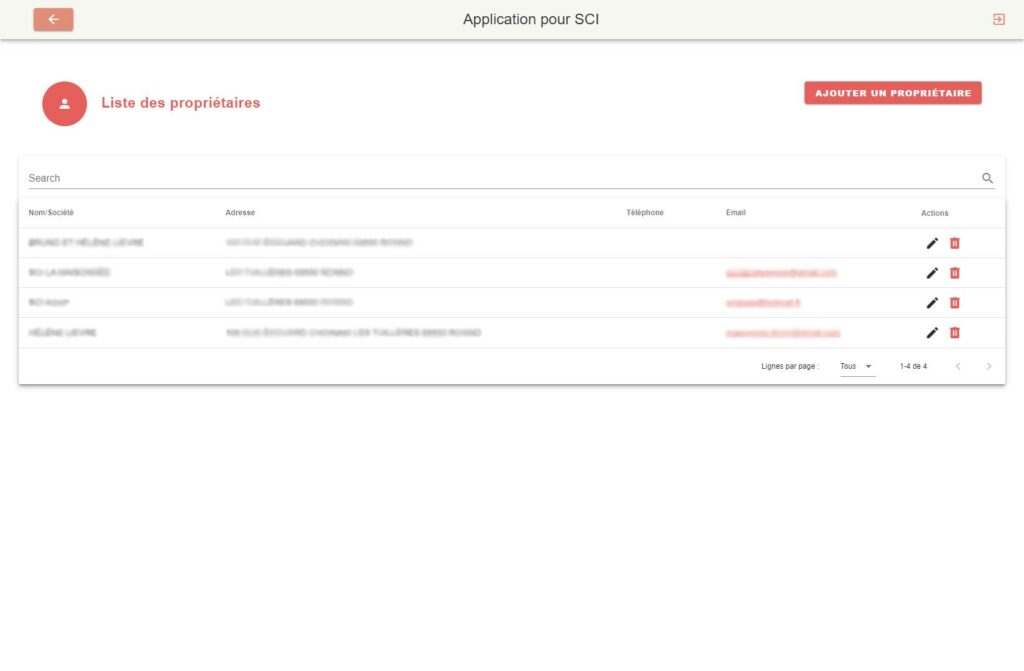Remove the last owner using trash icon
Screen dimensions: 1024x671
(954, 333)
